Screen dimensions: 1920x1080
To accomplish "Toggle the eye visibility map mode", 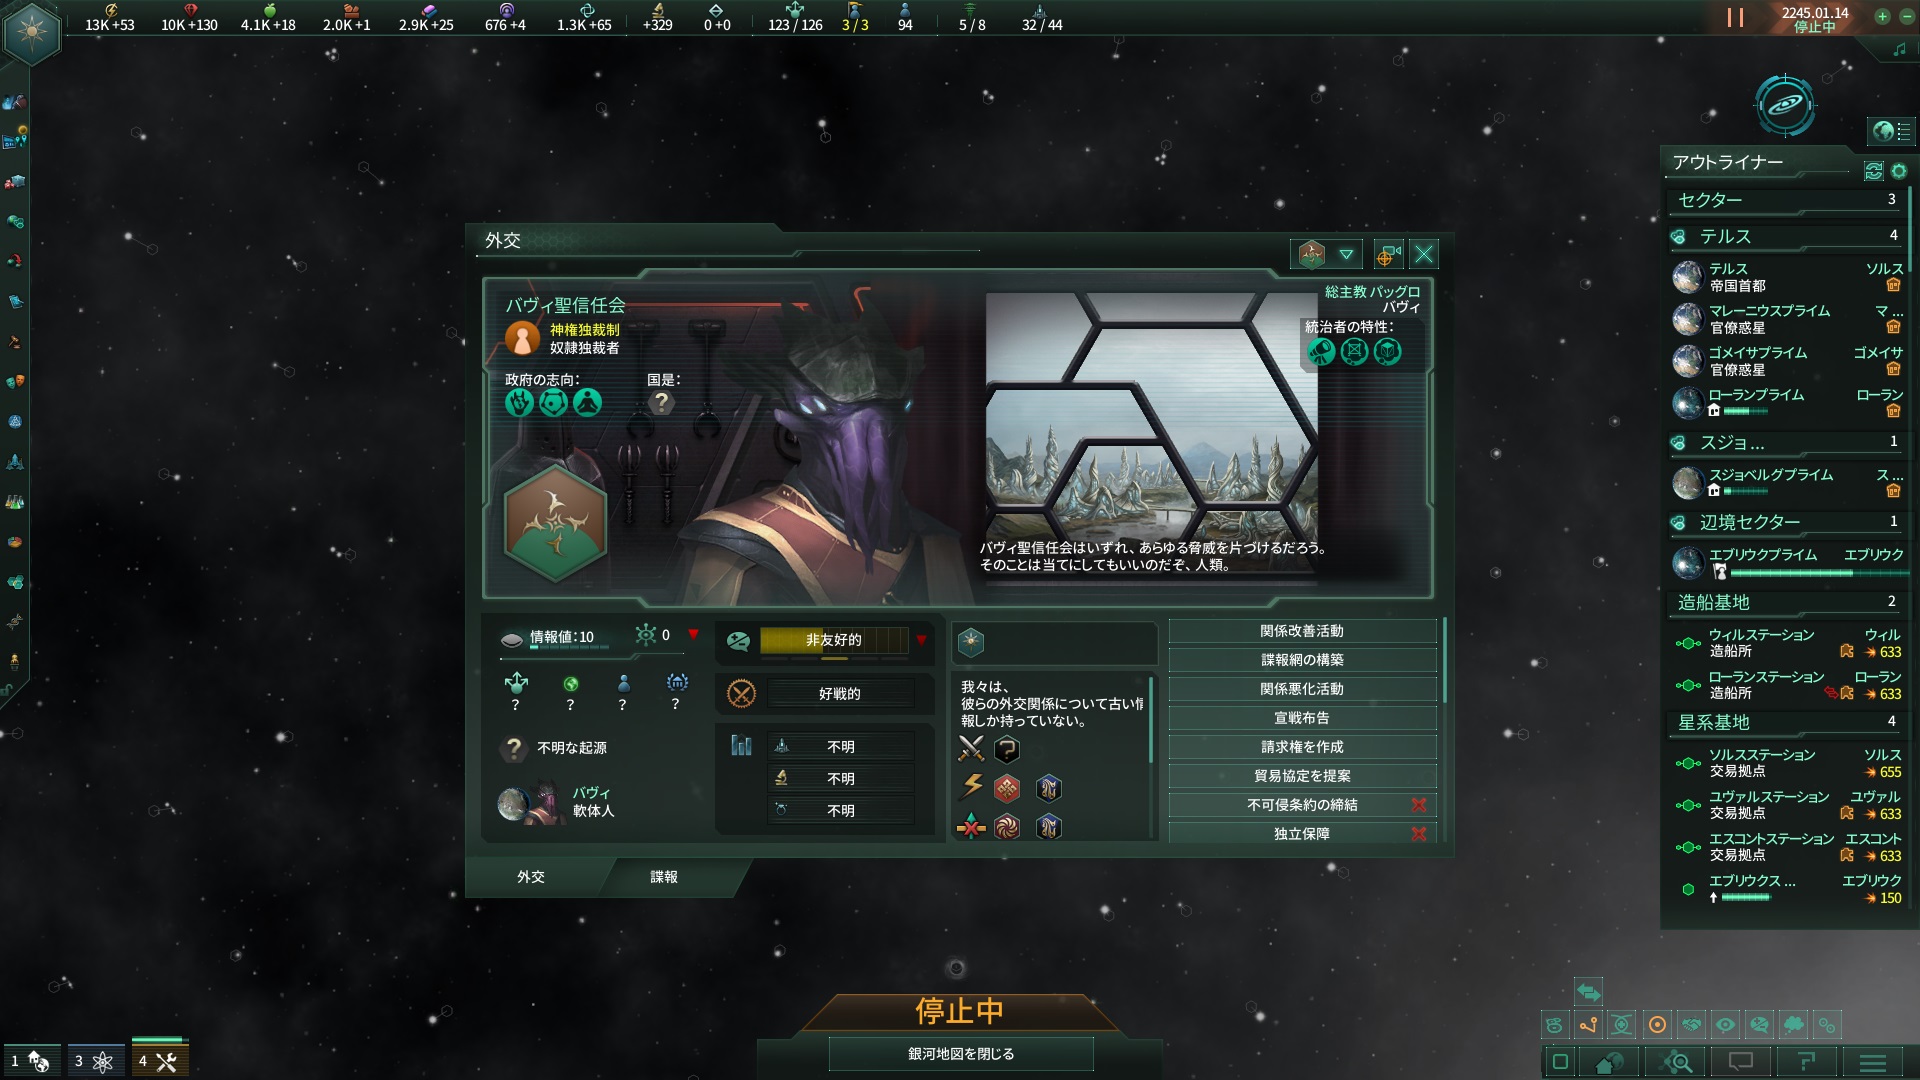I will 1725,1025.
